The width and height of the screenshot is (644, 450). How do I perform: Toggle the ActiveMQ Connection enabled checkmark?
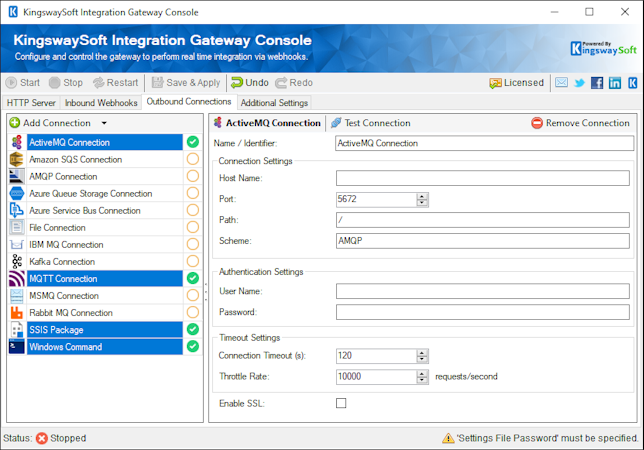pos(192,142)
